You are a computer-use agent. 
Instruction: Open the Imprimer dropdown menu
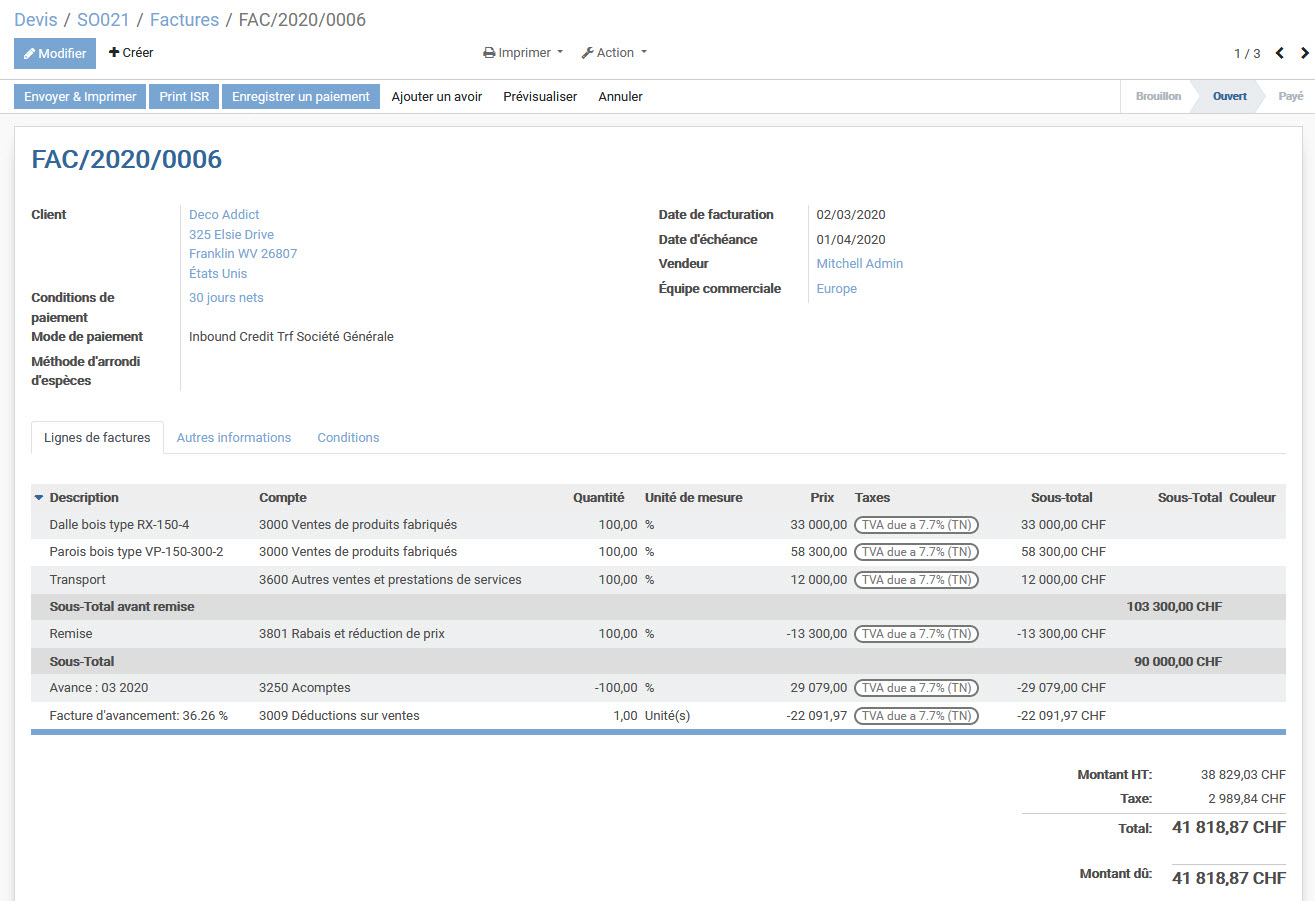click(523, 53)
